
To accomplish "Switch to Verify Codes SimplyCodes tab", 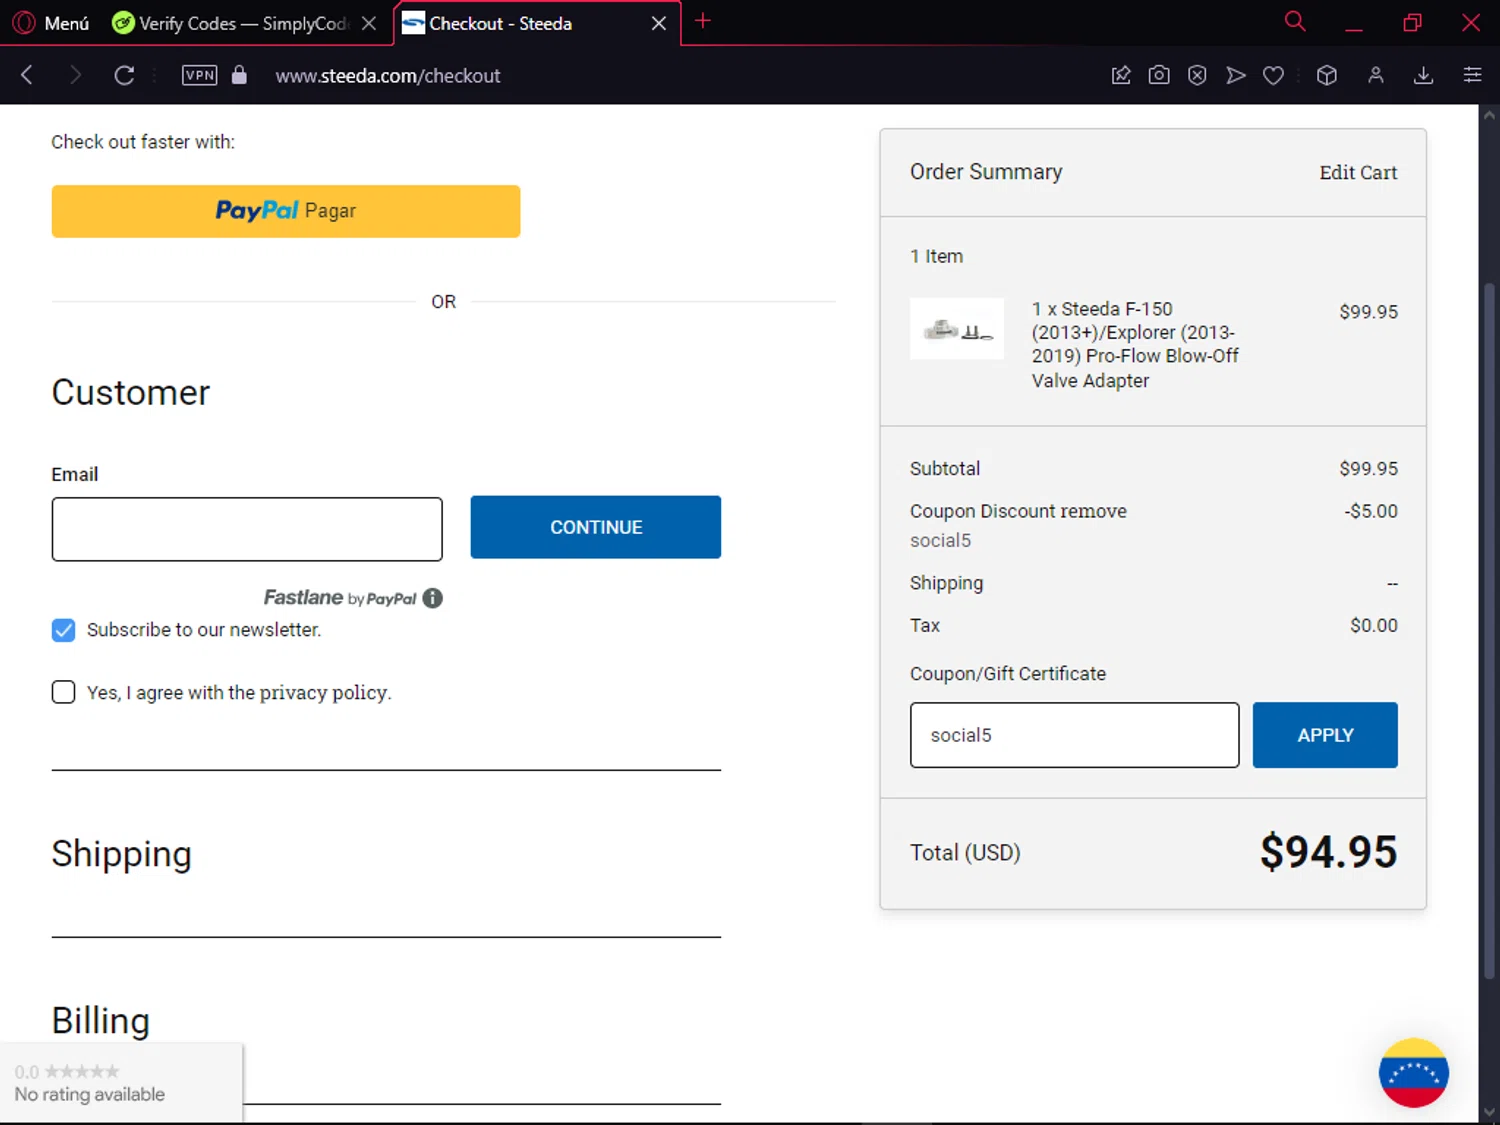I will point(230,23).
